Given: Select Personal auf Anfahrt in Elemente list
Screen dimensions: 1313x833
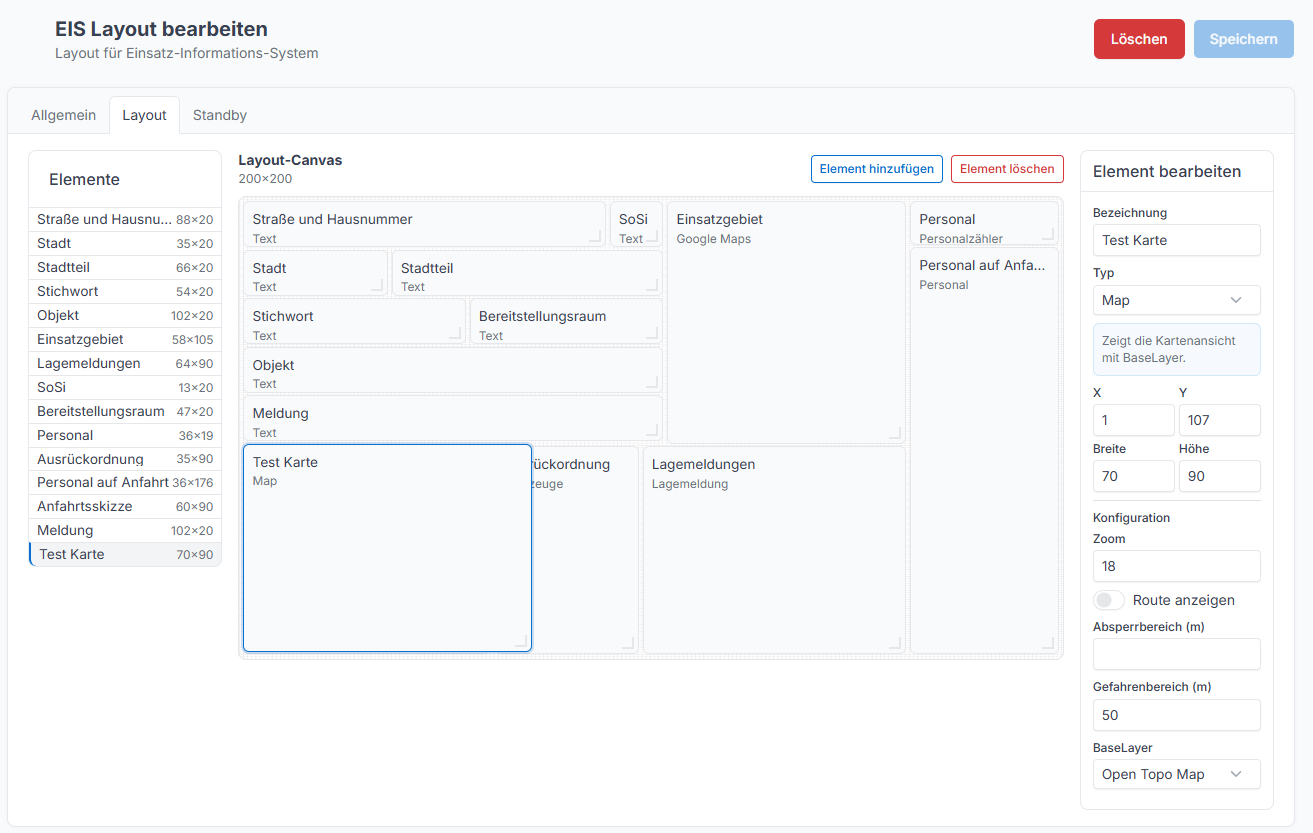Looking at the screenshot, I should [125, 482].
